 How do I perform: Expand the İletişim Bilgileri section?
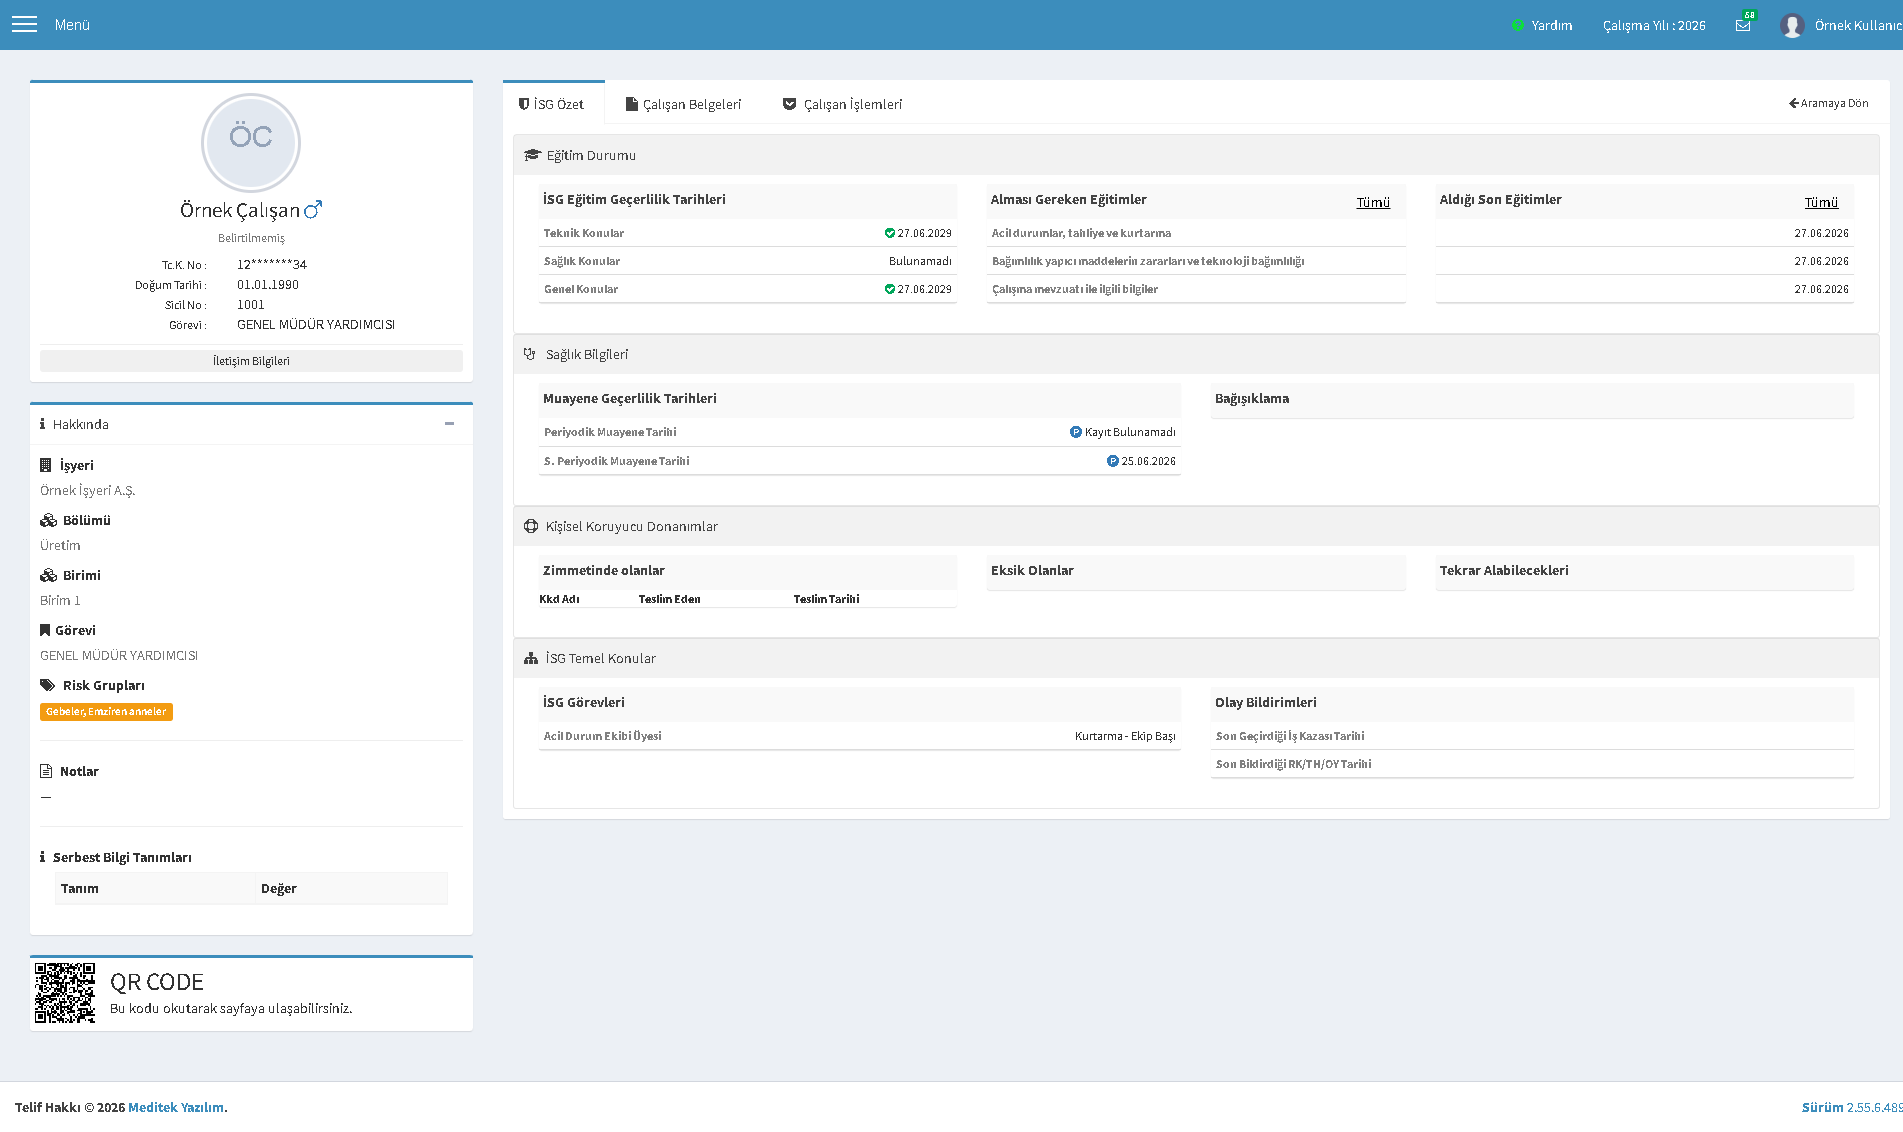coord(251,361)
